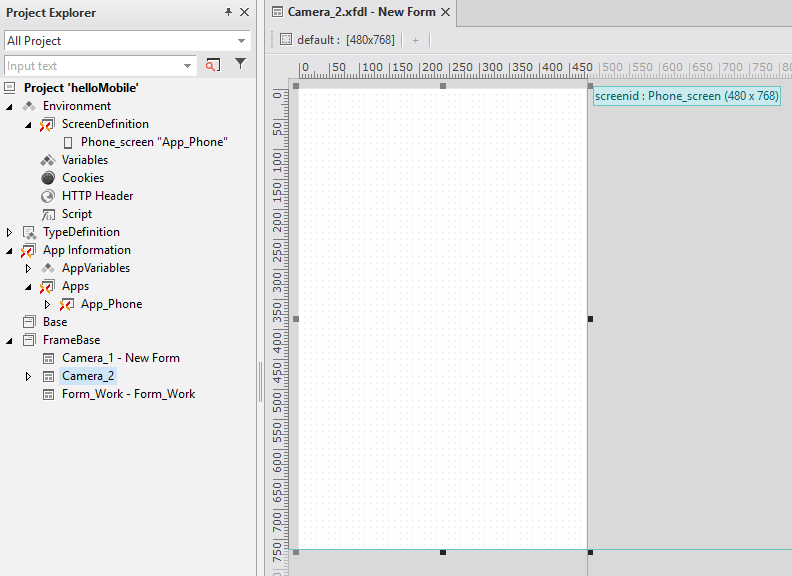Viewport: 792px width, 576px height.
Task: Click the form design canvas
Action: click(443, 319)
